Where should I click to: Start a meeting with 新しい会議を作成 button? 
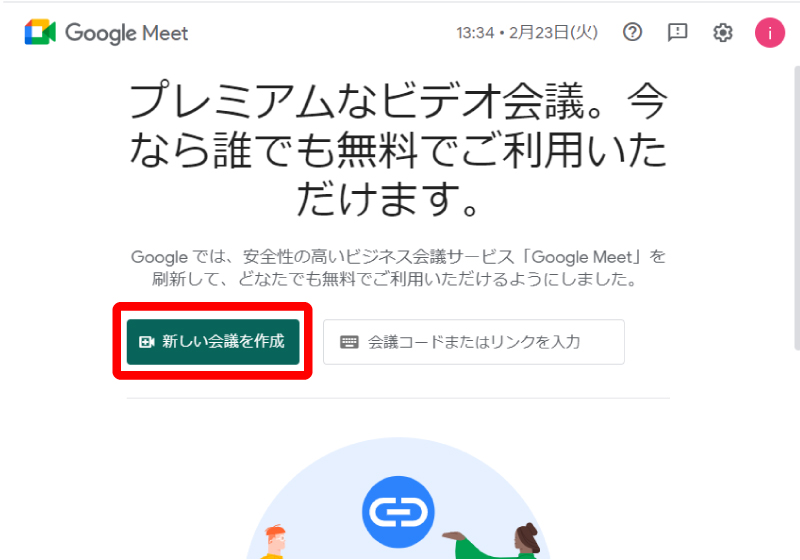(x=213, y=342)
